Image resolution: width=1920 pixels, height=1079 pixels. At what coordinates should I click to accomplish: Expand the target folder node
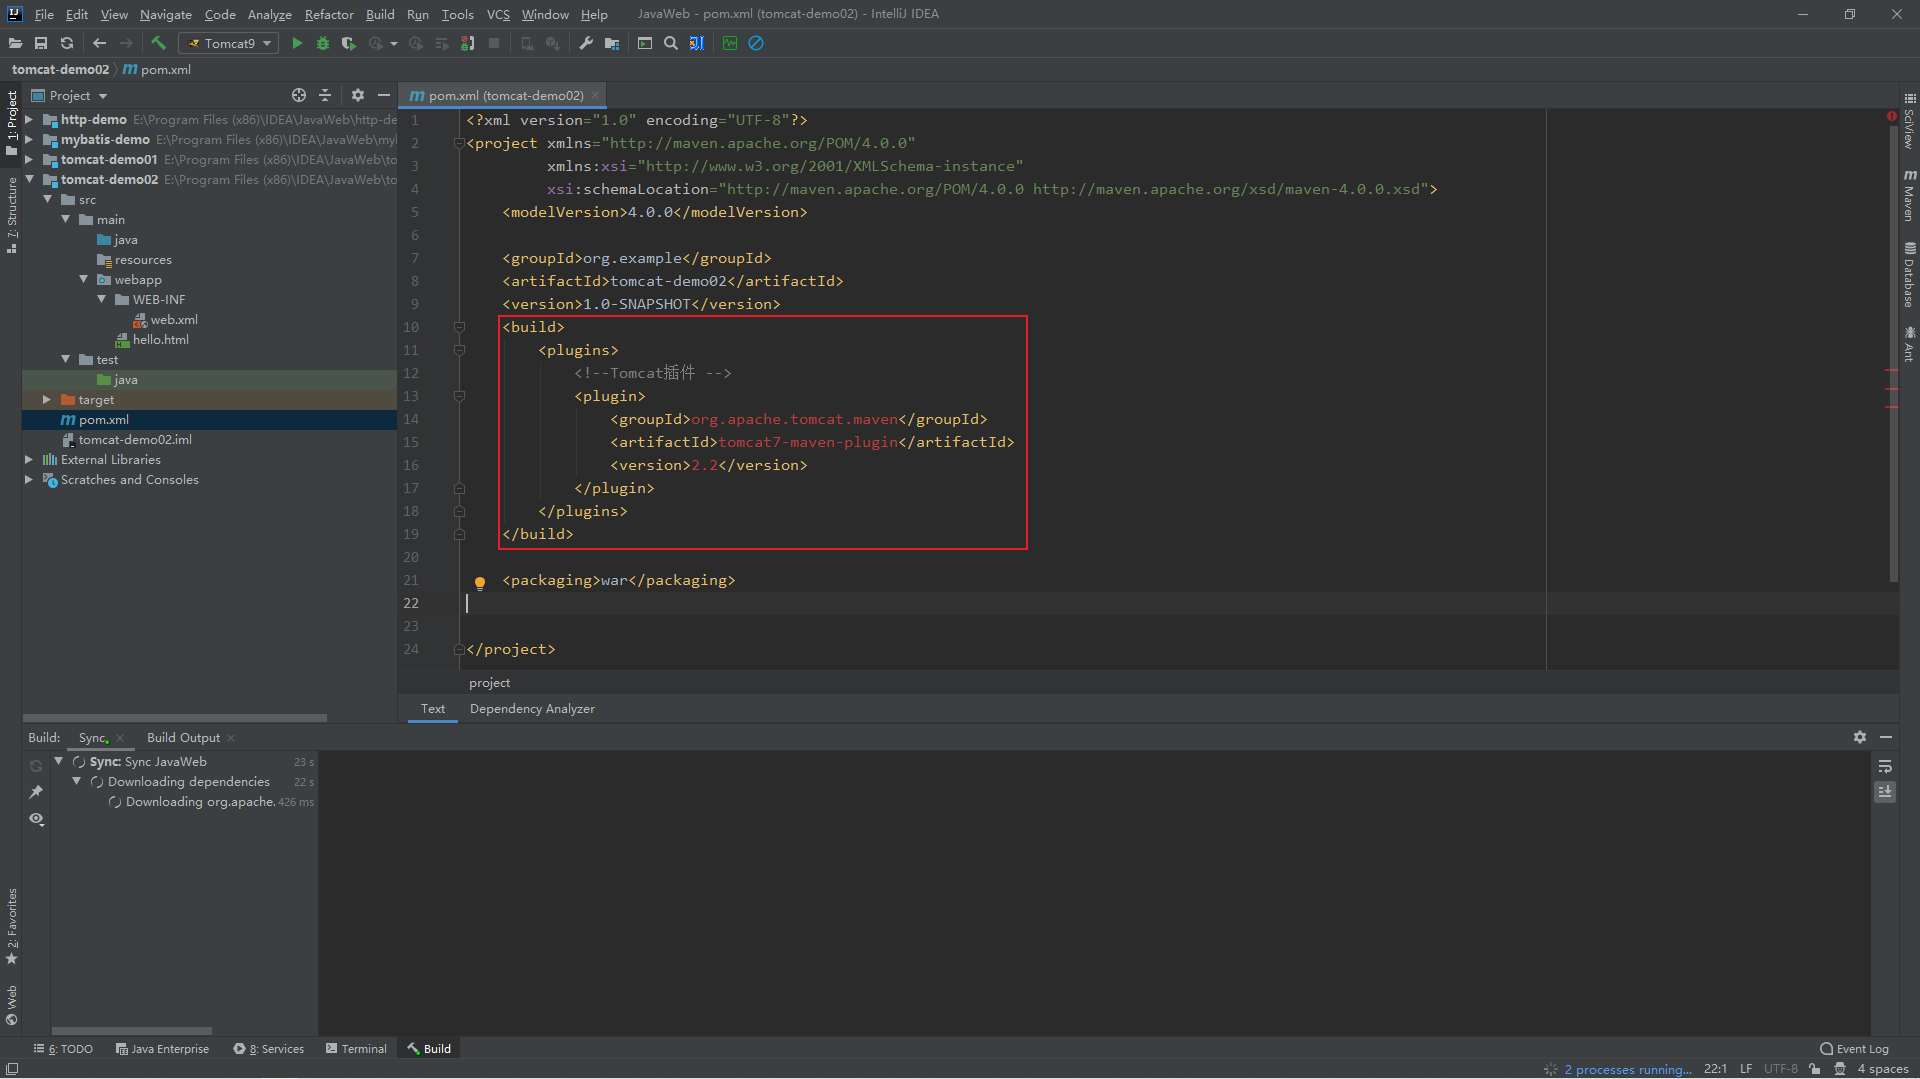click(x=47, y=399)
